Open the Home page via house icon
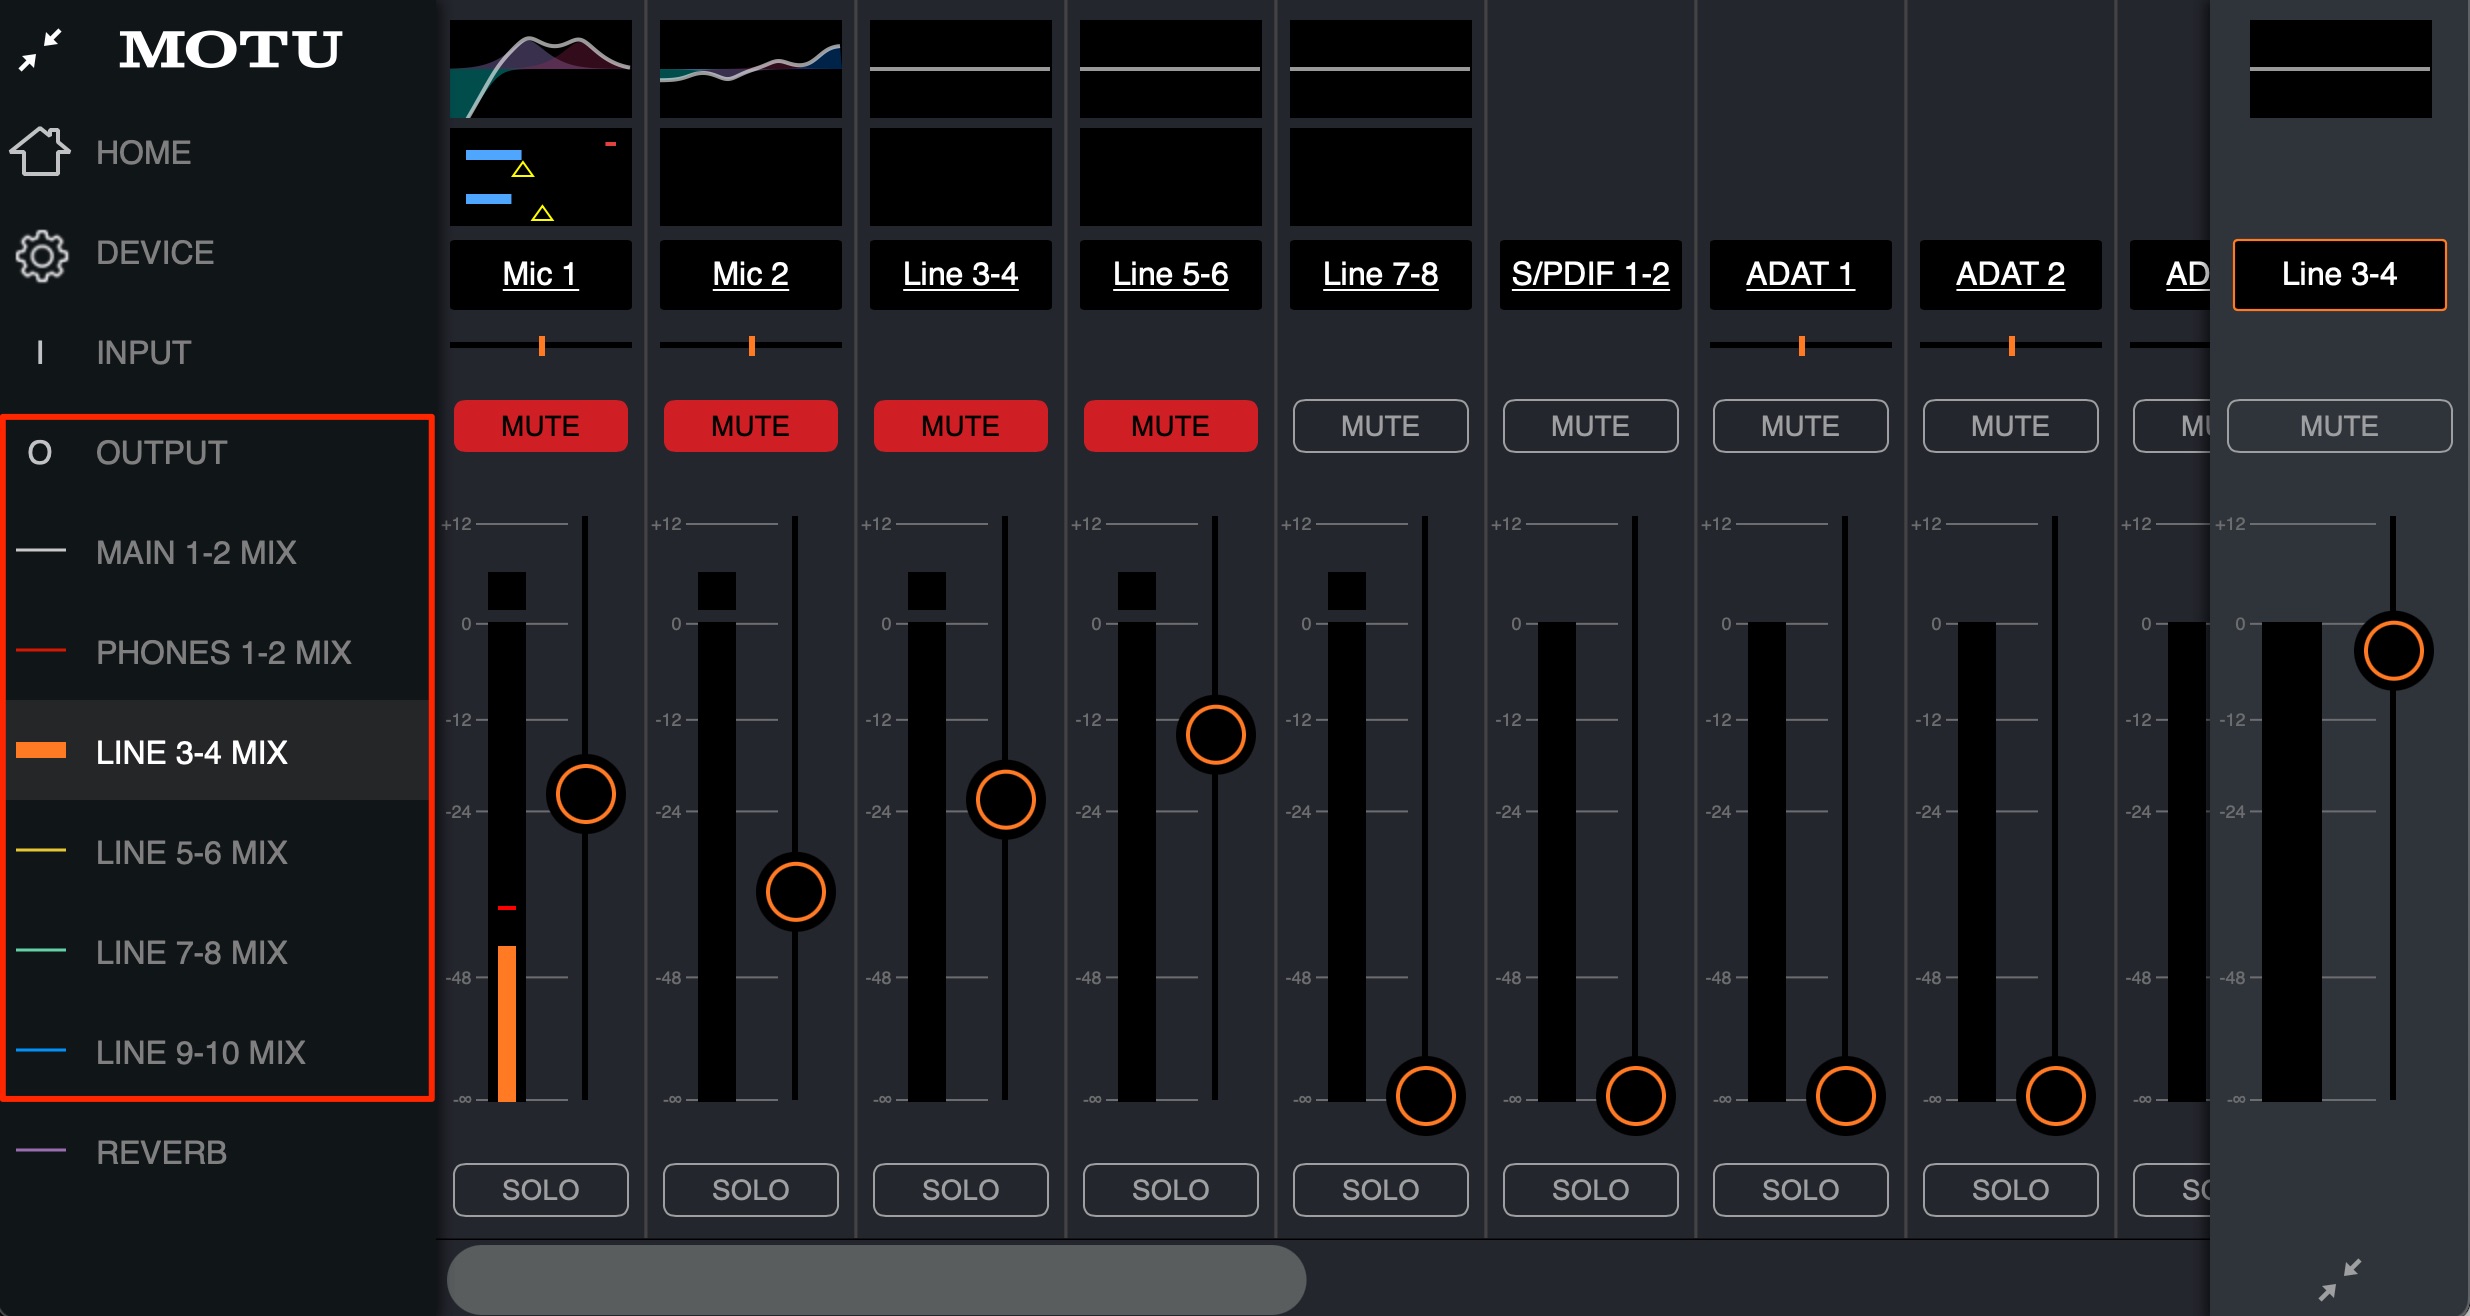Image resolution: width=2470 pixels, height=1316 pixels. point(40,152)
